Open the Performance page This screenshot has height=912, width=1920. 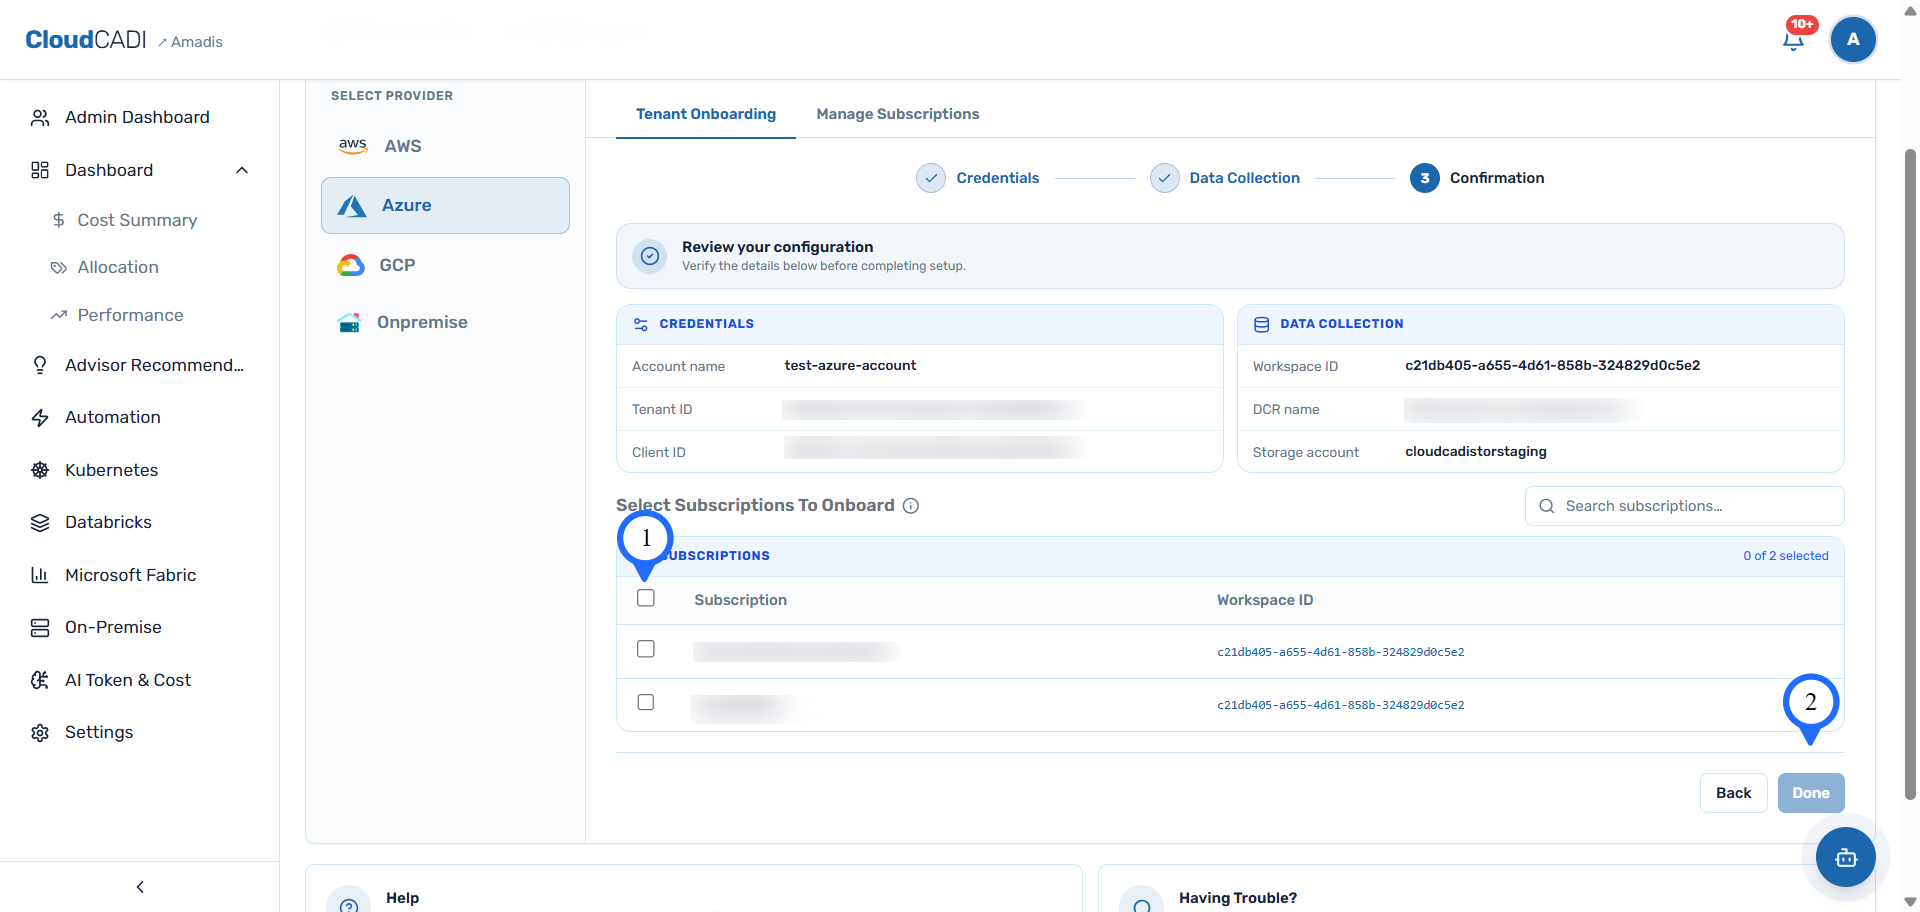pos(130,315)
